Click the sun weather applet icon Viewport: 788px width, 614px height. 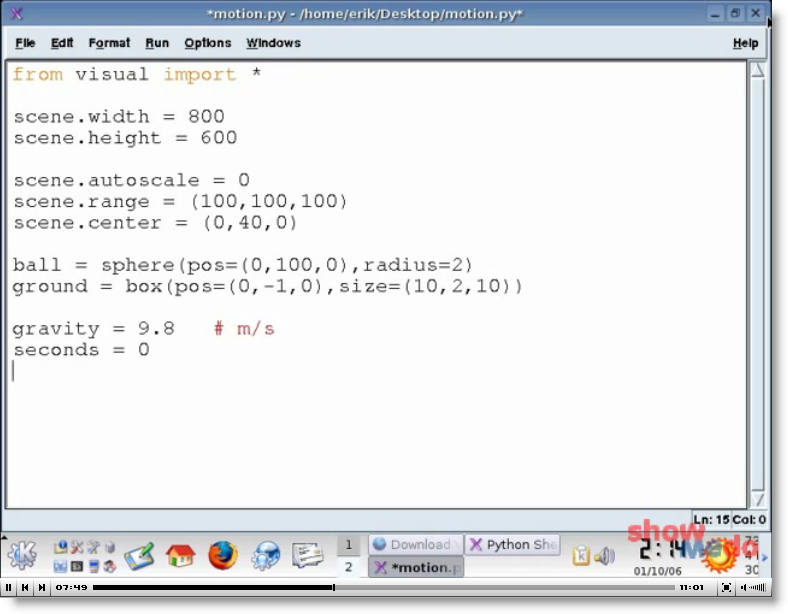click(x=719, y=557)
